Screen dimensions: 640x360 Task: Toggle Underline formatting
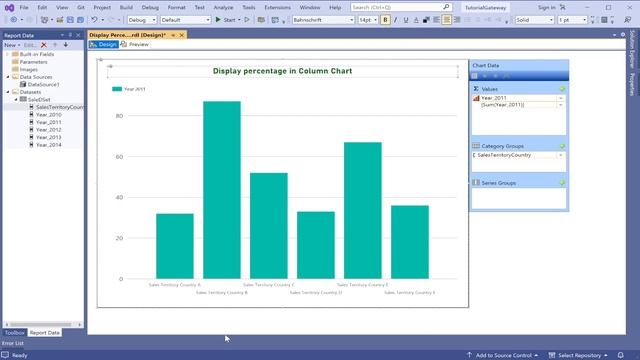click(406, 20)
